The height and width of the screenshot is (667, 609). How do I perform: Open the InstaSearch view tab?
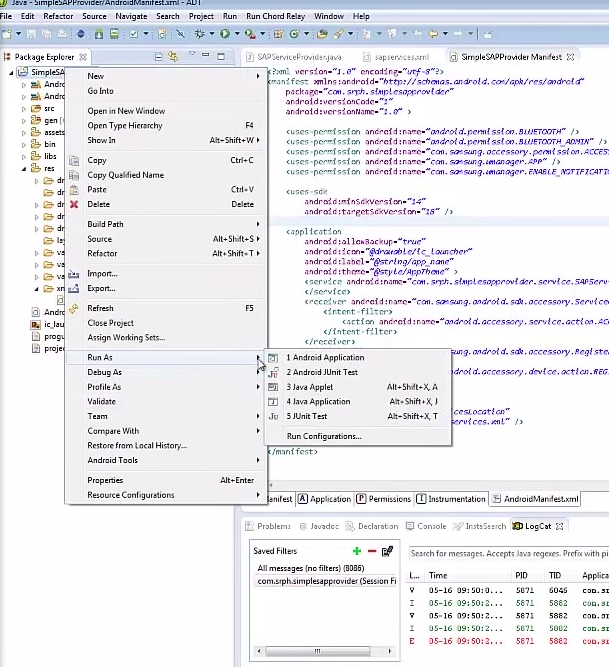click(480, 527)
